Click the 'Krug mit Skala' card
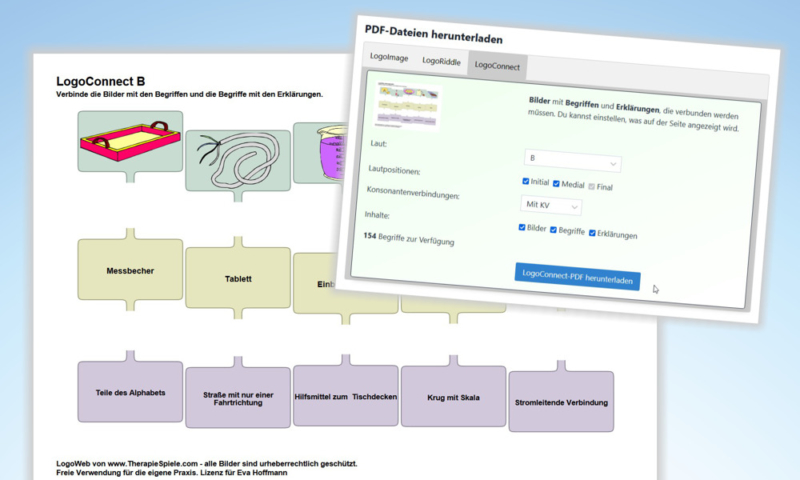This screenshot has height=480, width=800. tap(453, 397)
